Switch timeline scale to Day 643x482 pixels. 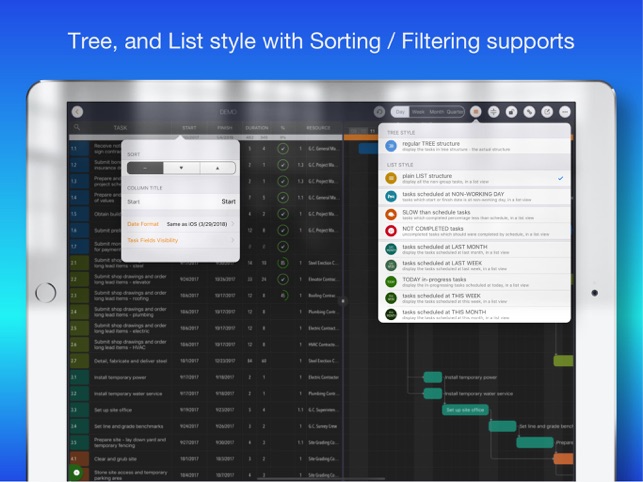[x=400, y=112]
